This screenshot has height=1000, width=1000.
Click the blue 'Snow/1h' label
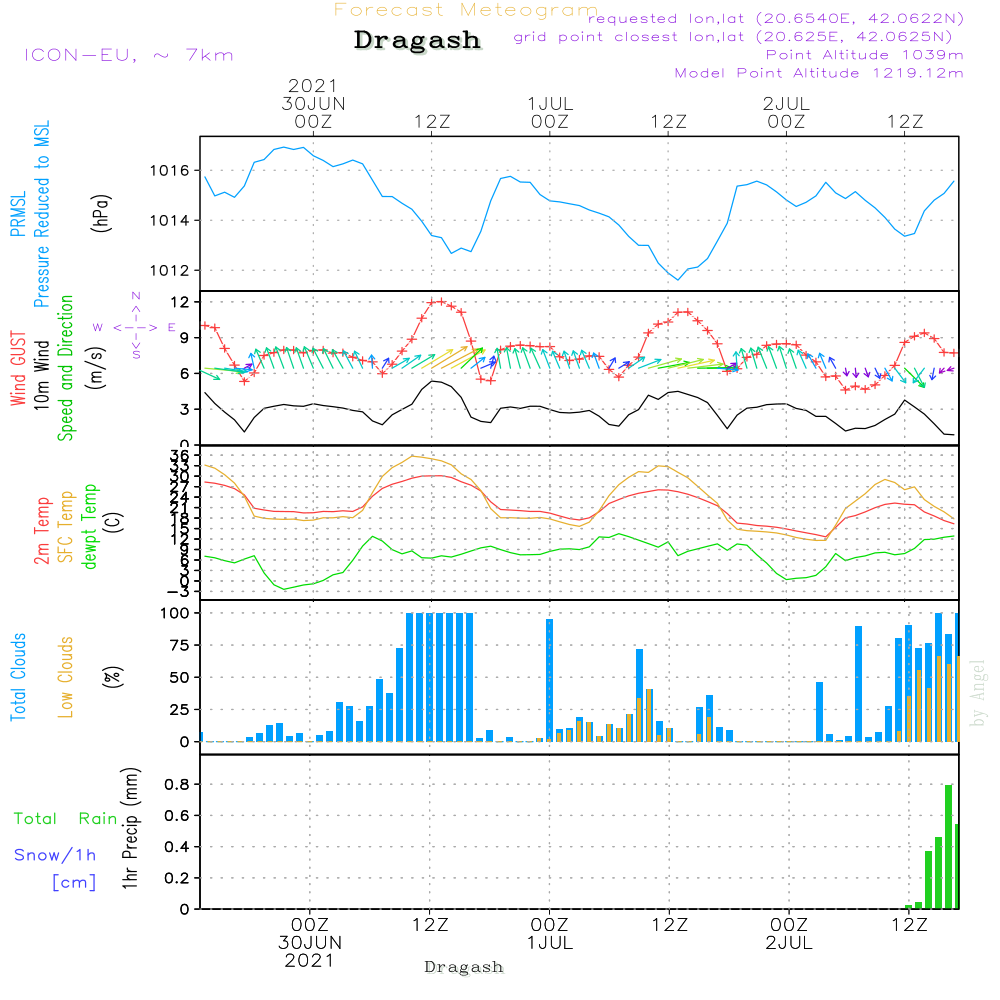click(x=55, y=855)
